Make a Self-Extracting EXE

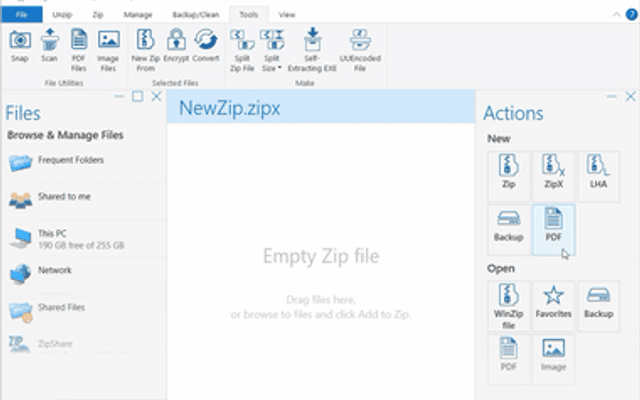[x=312, y=50]
